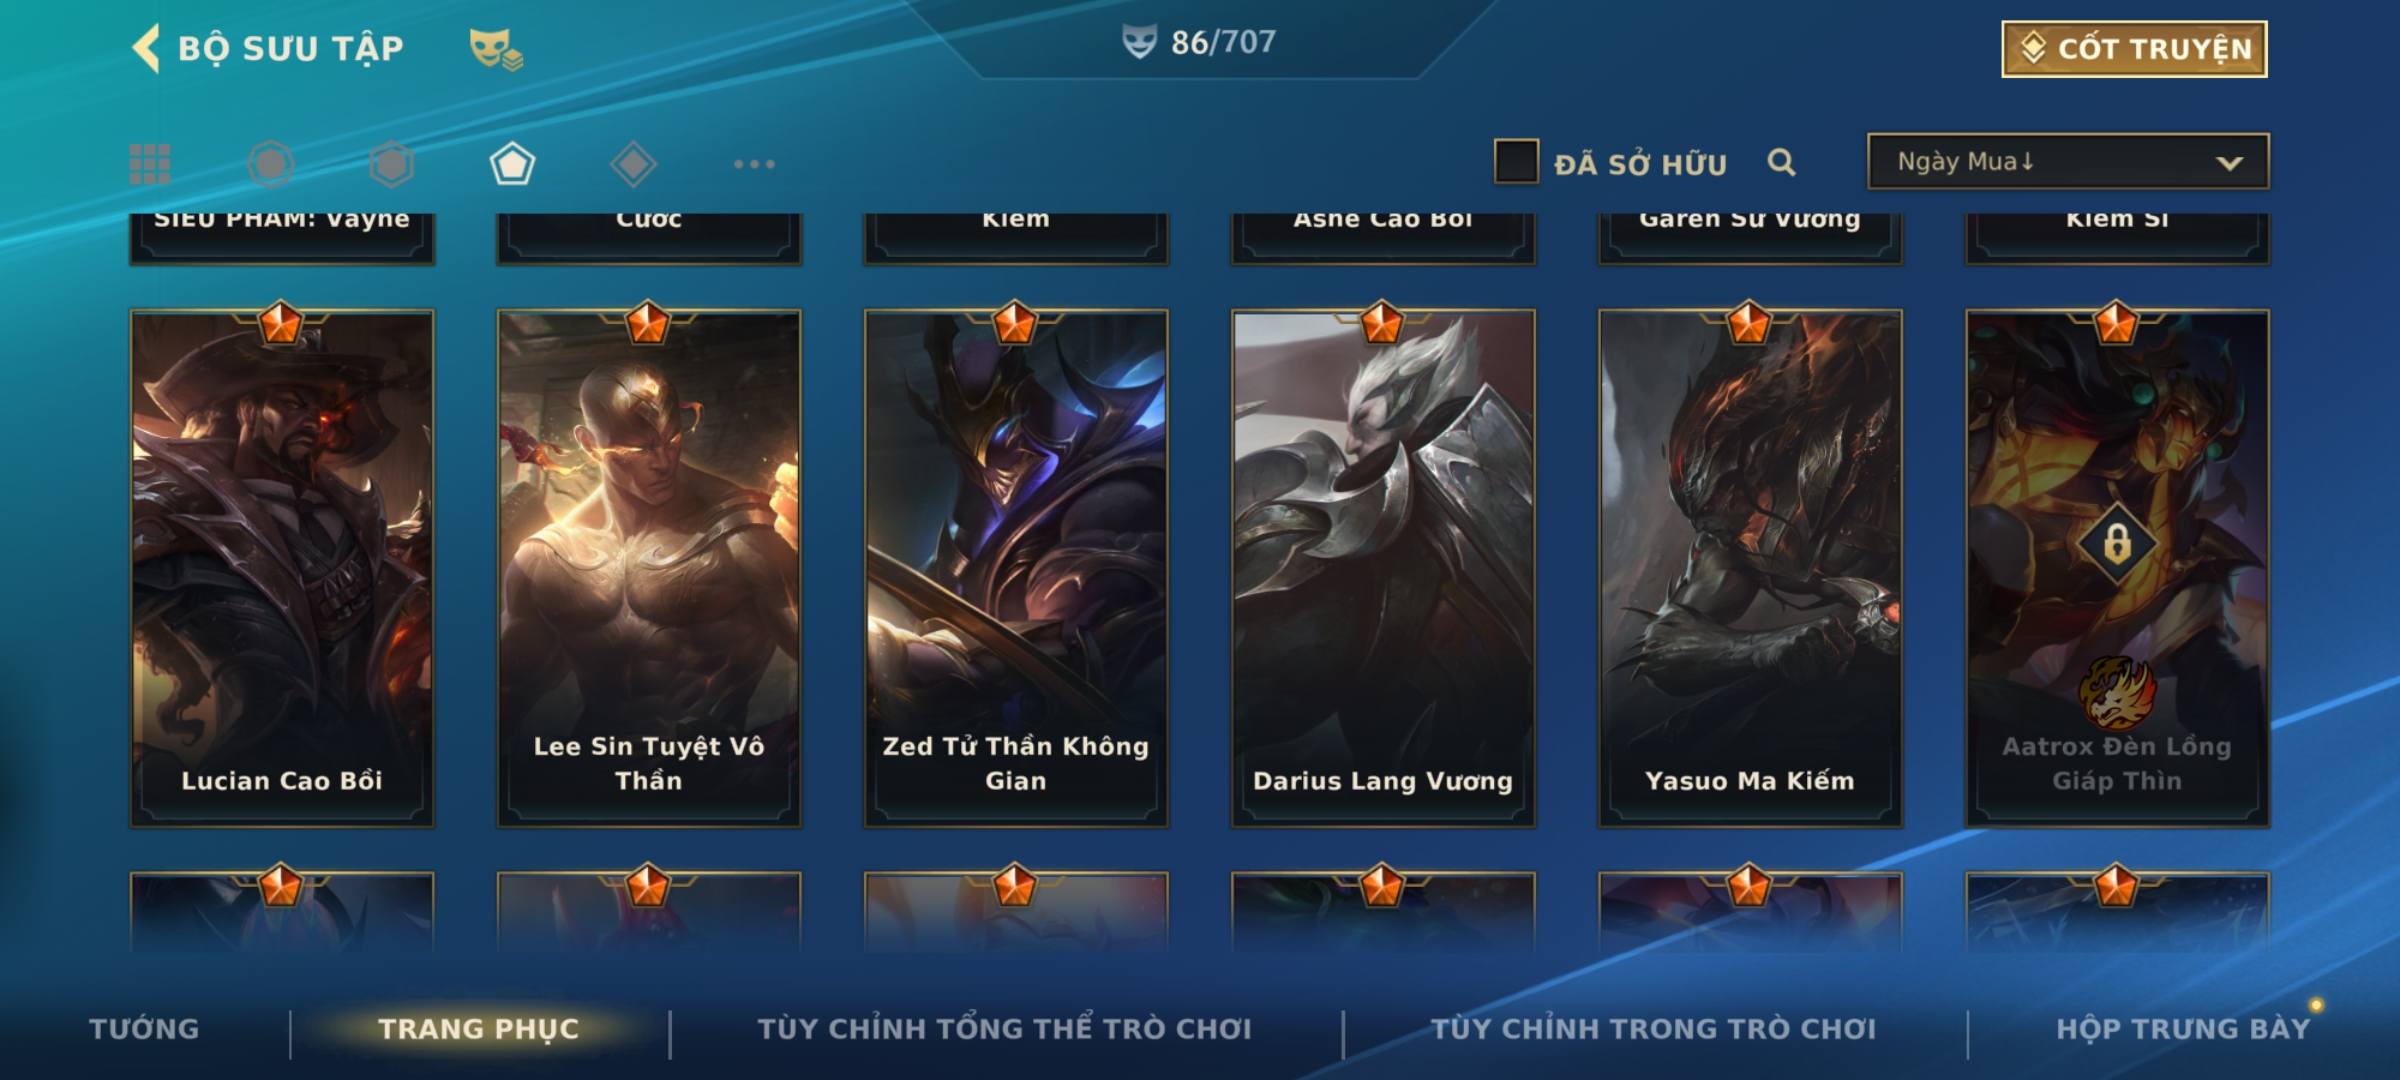
Task: Select the all-skins grid filter icon
Action: 150,164
